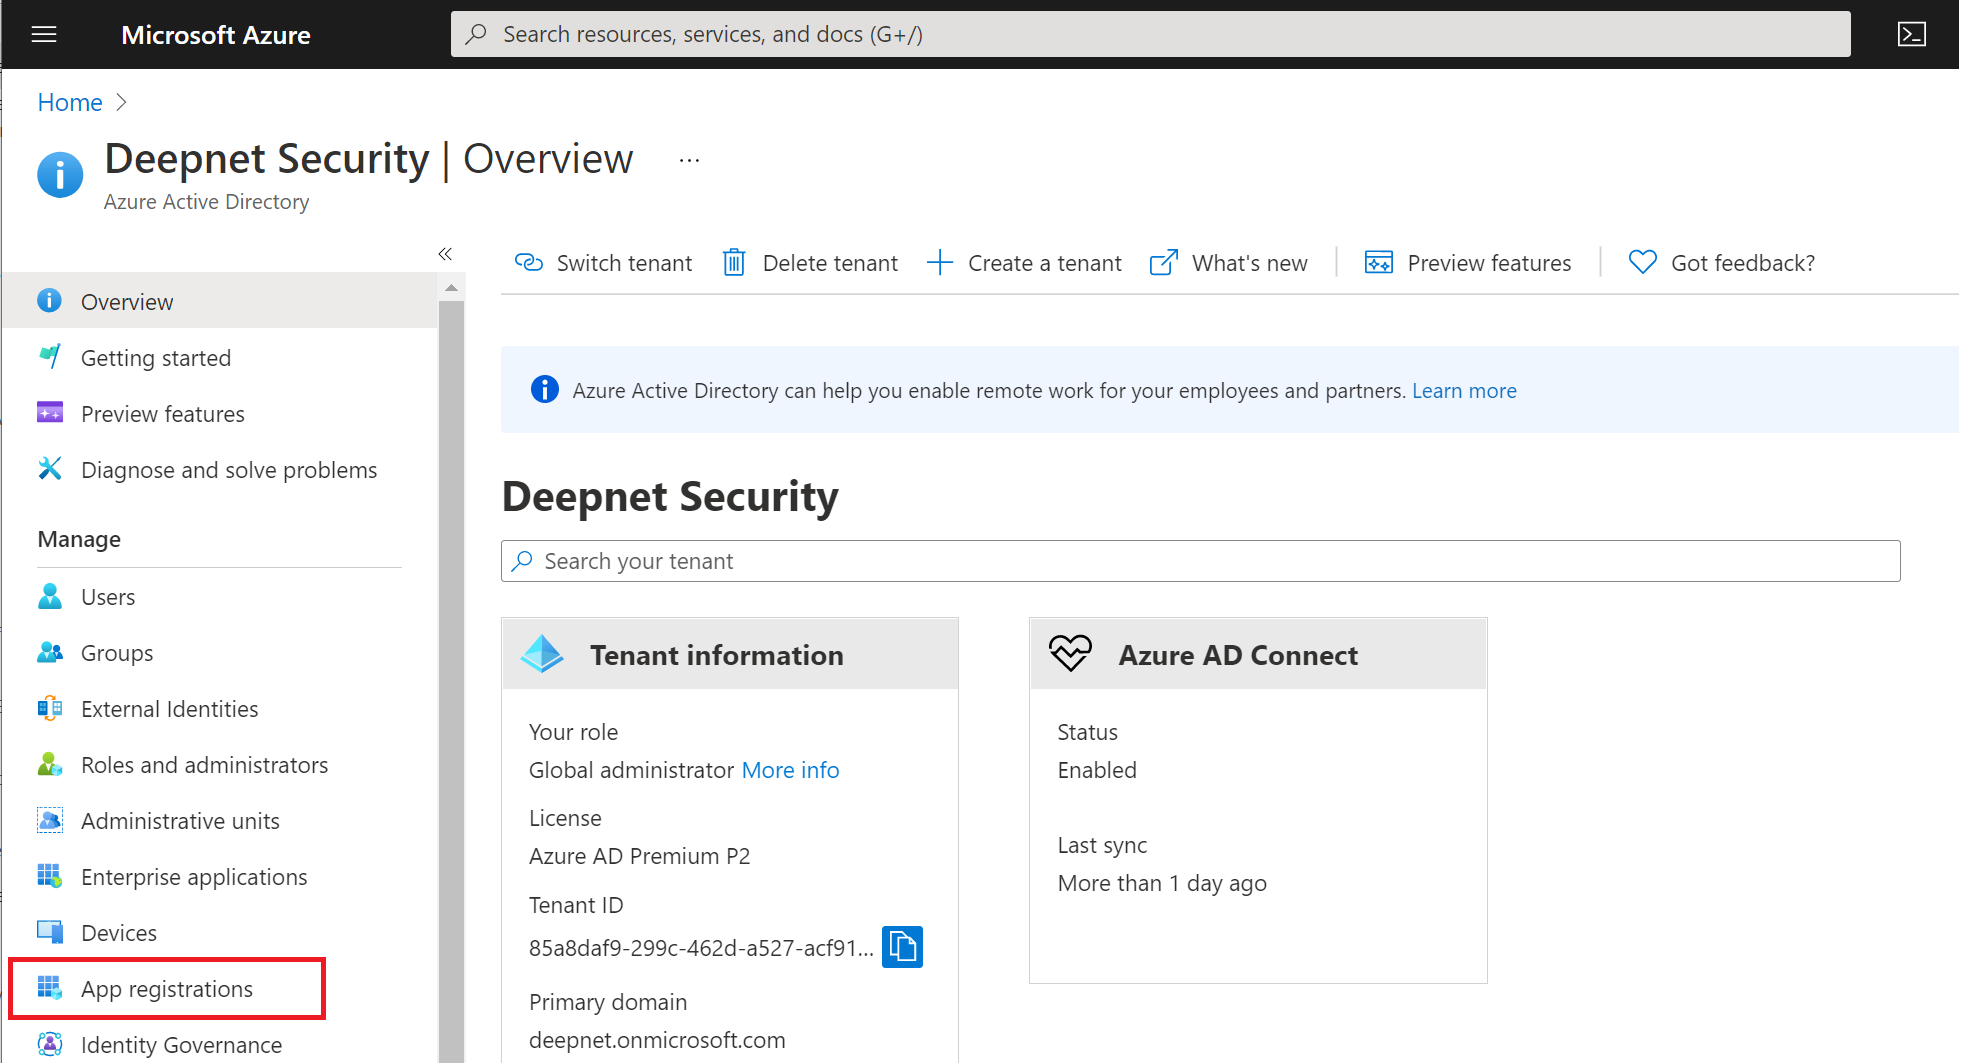Image resolution: width=1965 pixels, height=1063 pixels.
Task: Click the Switch tenant icon
Action: click(528, 263)
